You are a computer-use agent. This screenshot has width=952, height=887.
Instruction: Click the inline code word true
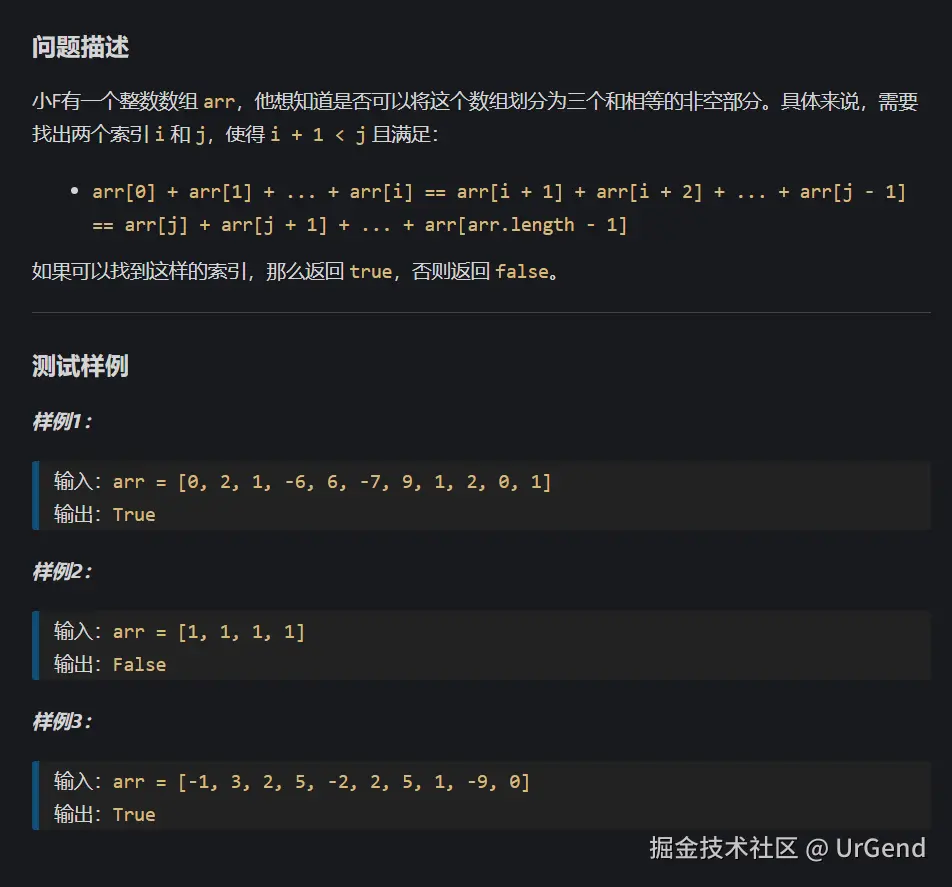[x=371, y=271]
